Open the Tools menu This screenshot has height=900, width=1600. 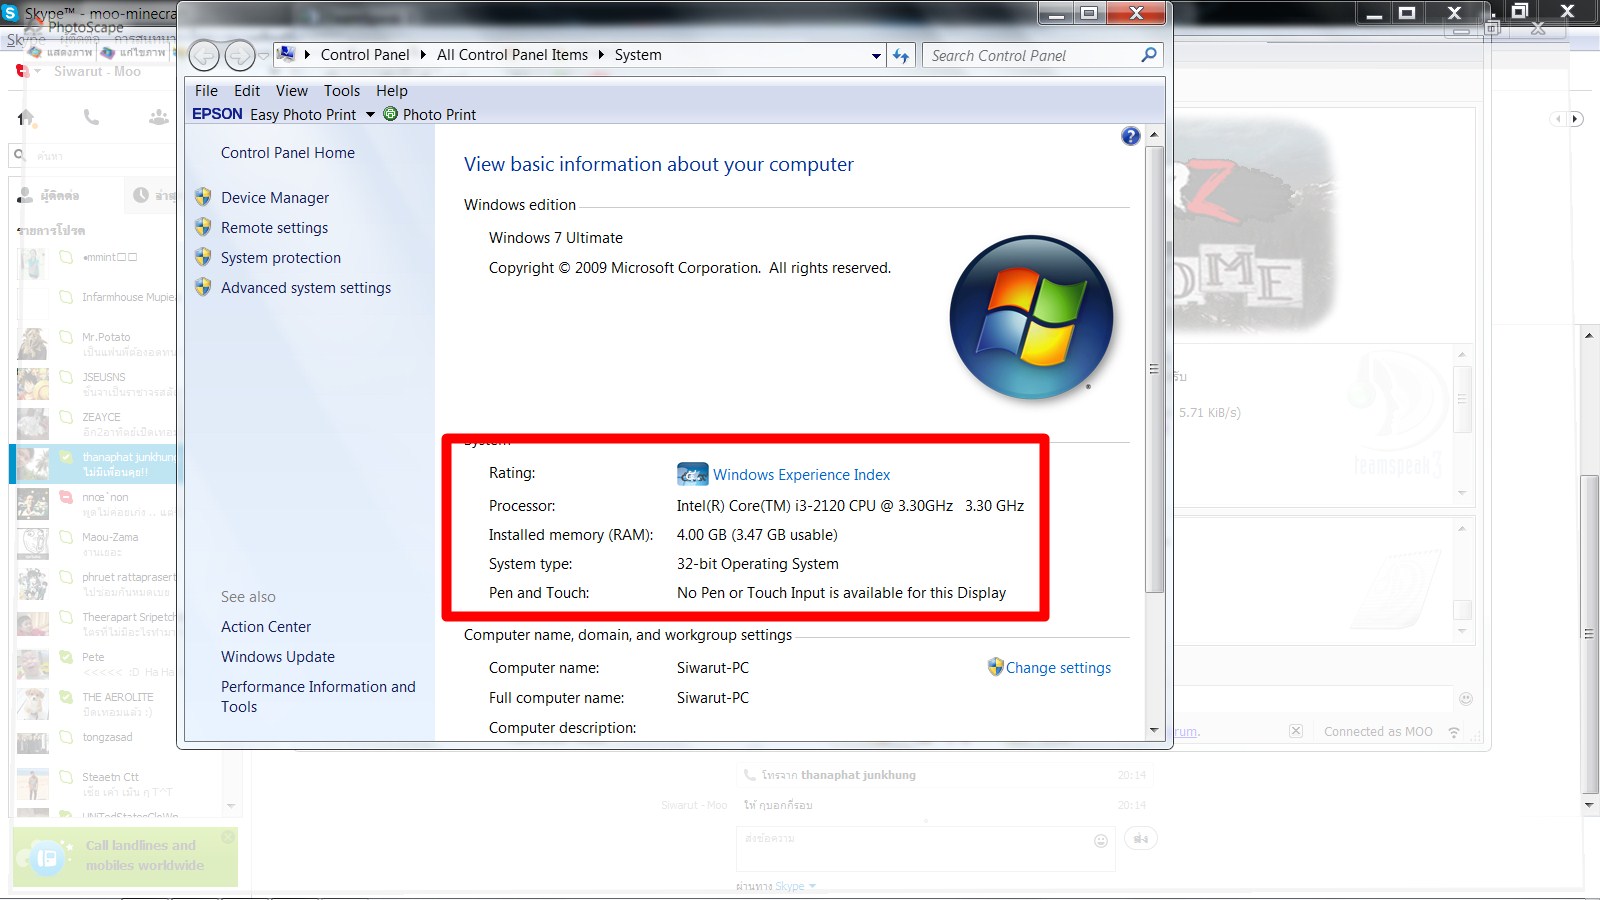(342, 91)
